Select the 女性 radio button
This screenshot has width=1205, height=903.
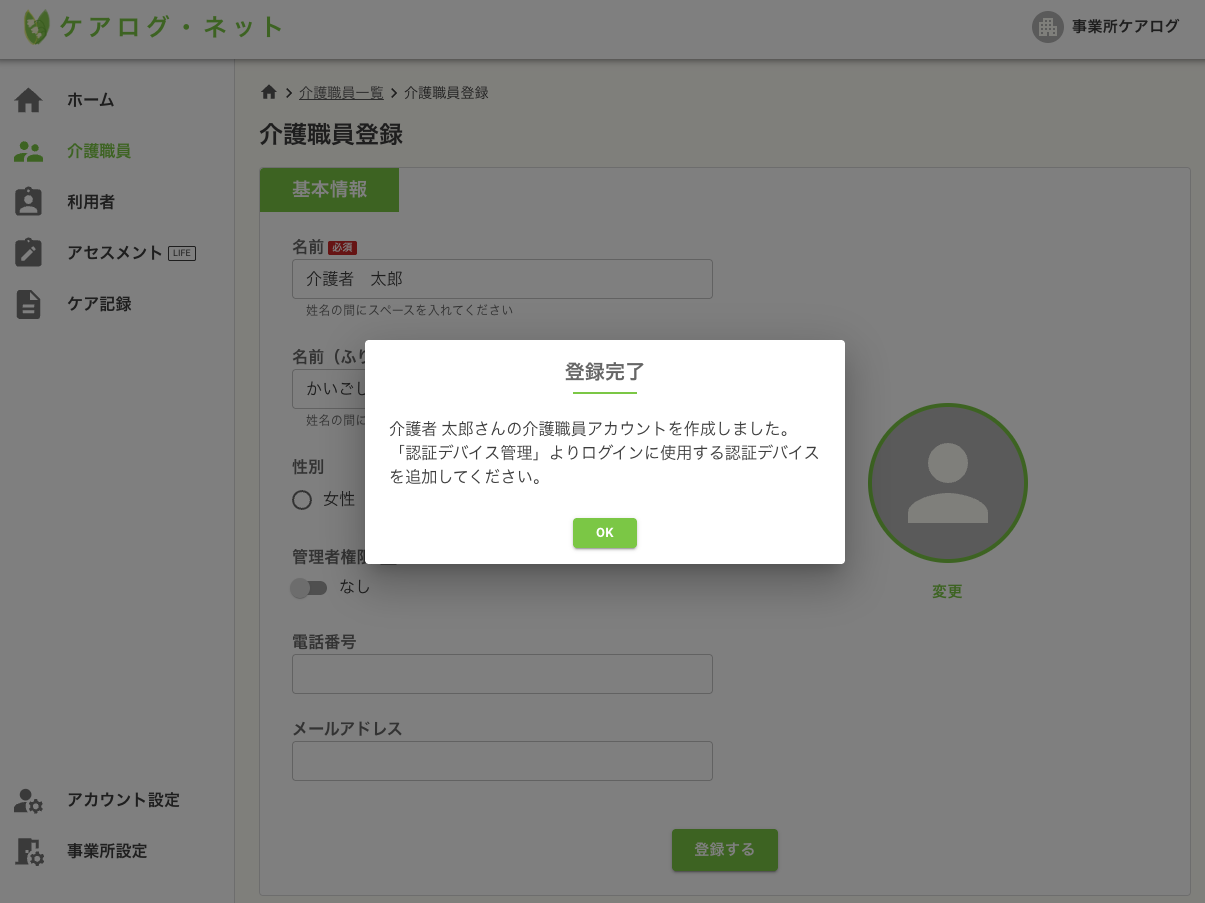point(302,500)
